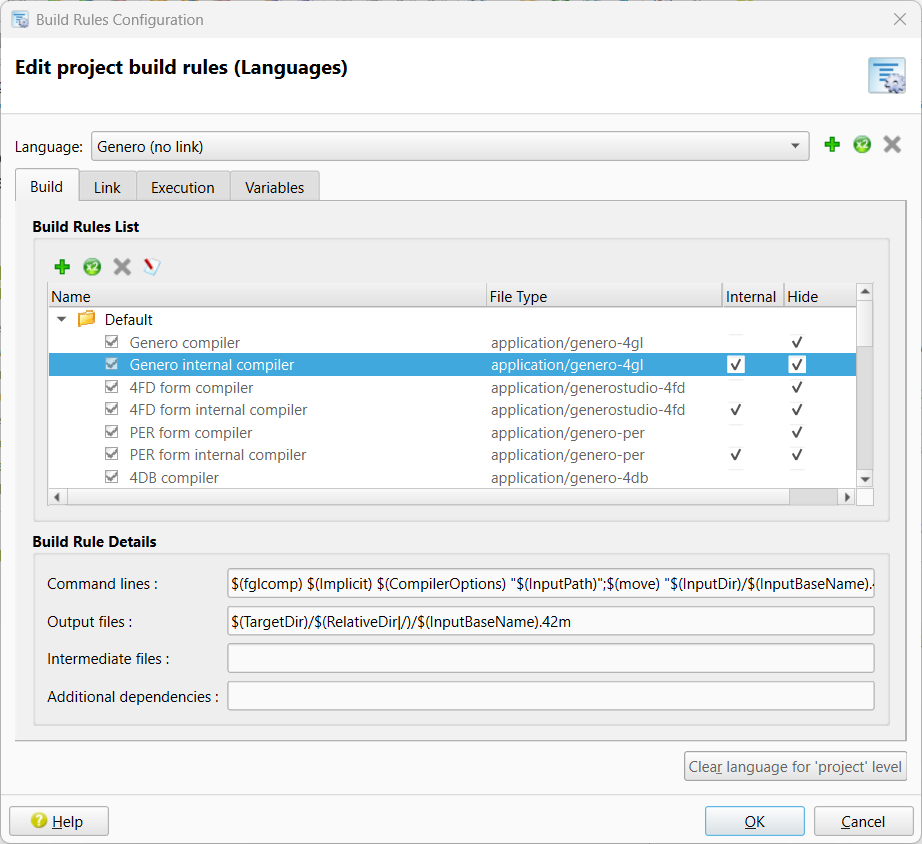Duplicate the current language
This screenshot has height=844, width=922.
click(x=862, y=144)
